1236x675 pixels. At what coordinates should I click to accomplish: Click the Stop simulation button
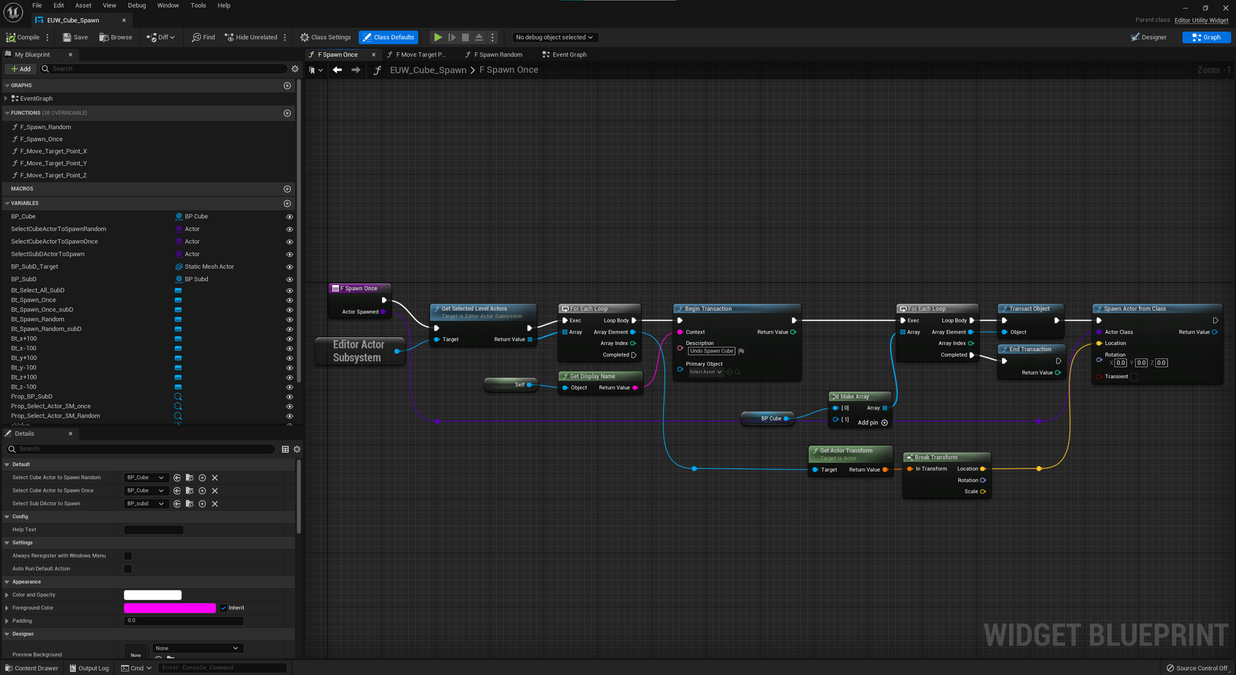coord(465,37)
